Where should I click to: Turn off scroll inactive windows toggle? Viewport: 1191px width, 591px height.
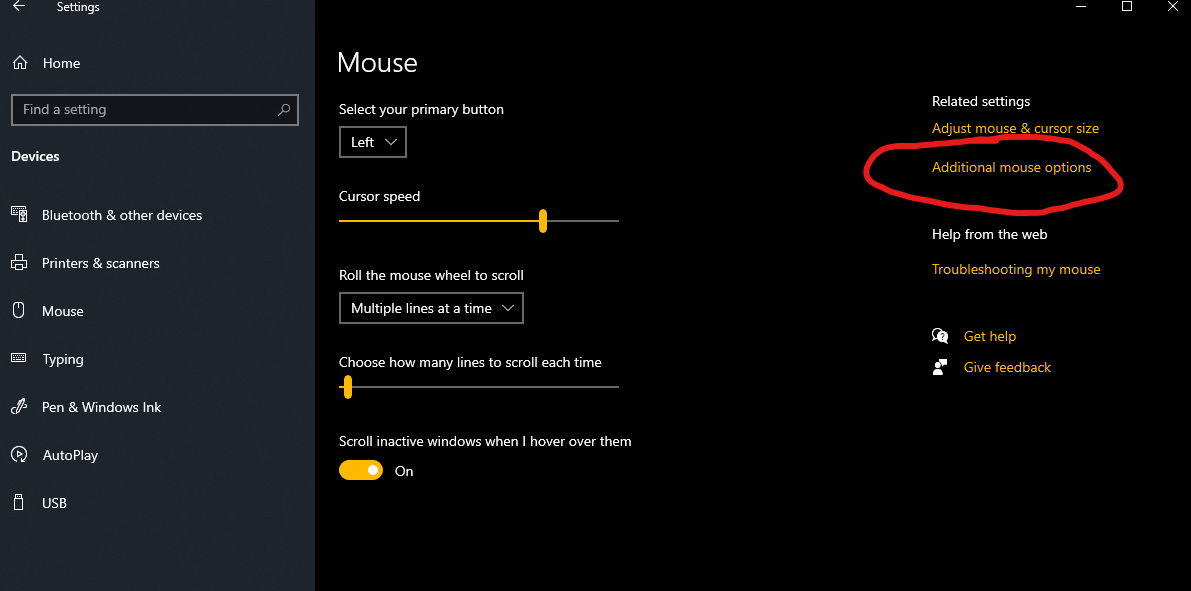tap(361, 470)
